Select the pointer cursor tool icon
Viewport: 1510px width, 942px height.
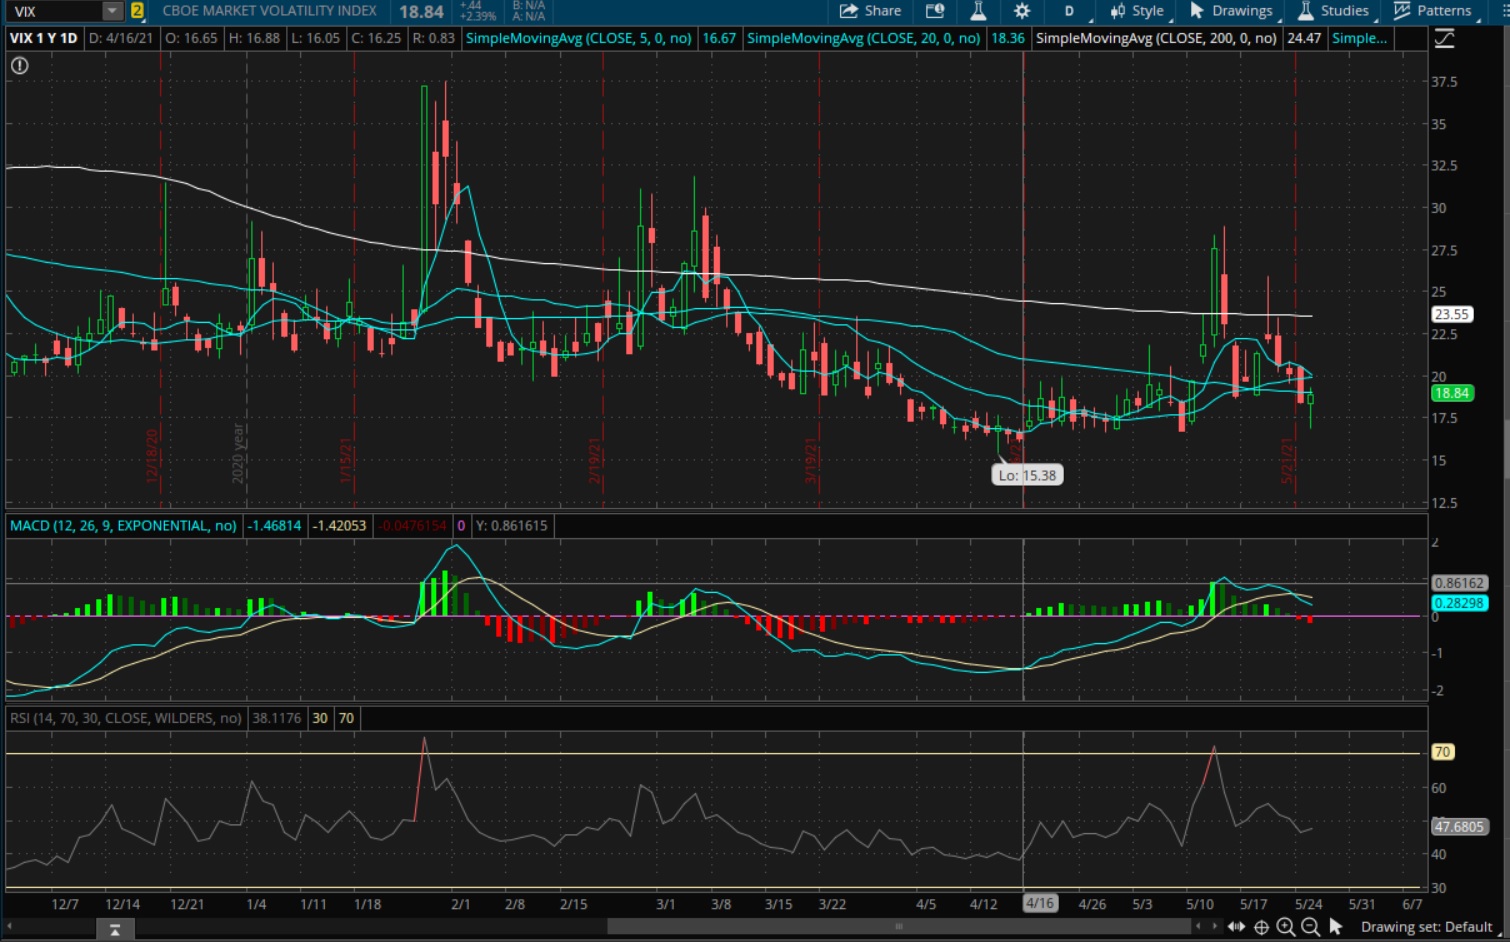pos(1335,927)
